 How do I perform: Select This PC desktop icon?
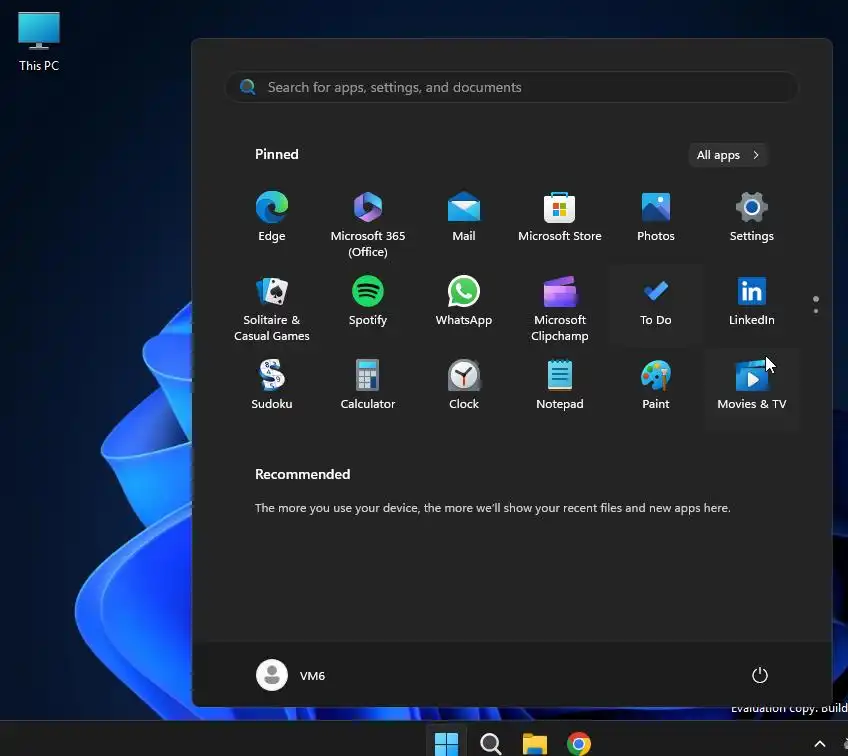39,42
